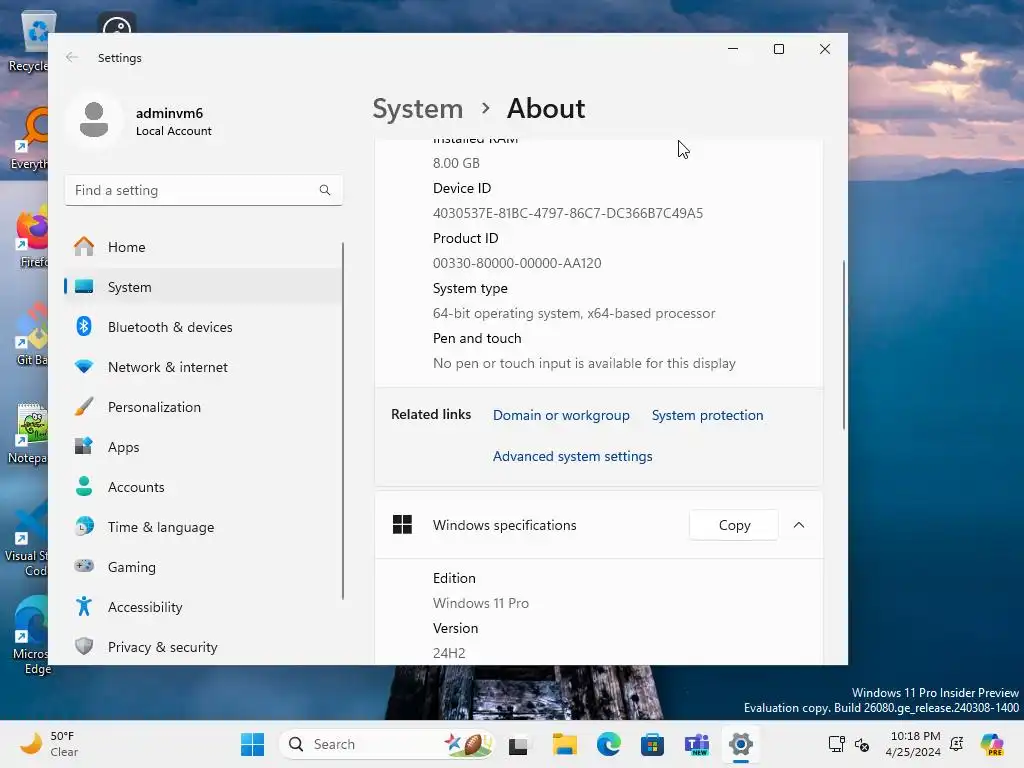Click the 24H2 version value
The image size is (1024, 768).
[x=449, y=653]
